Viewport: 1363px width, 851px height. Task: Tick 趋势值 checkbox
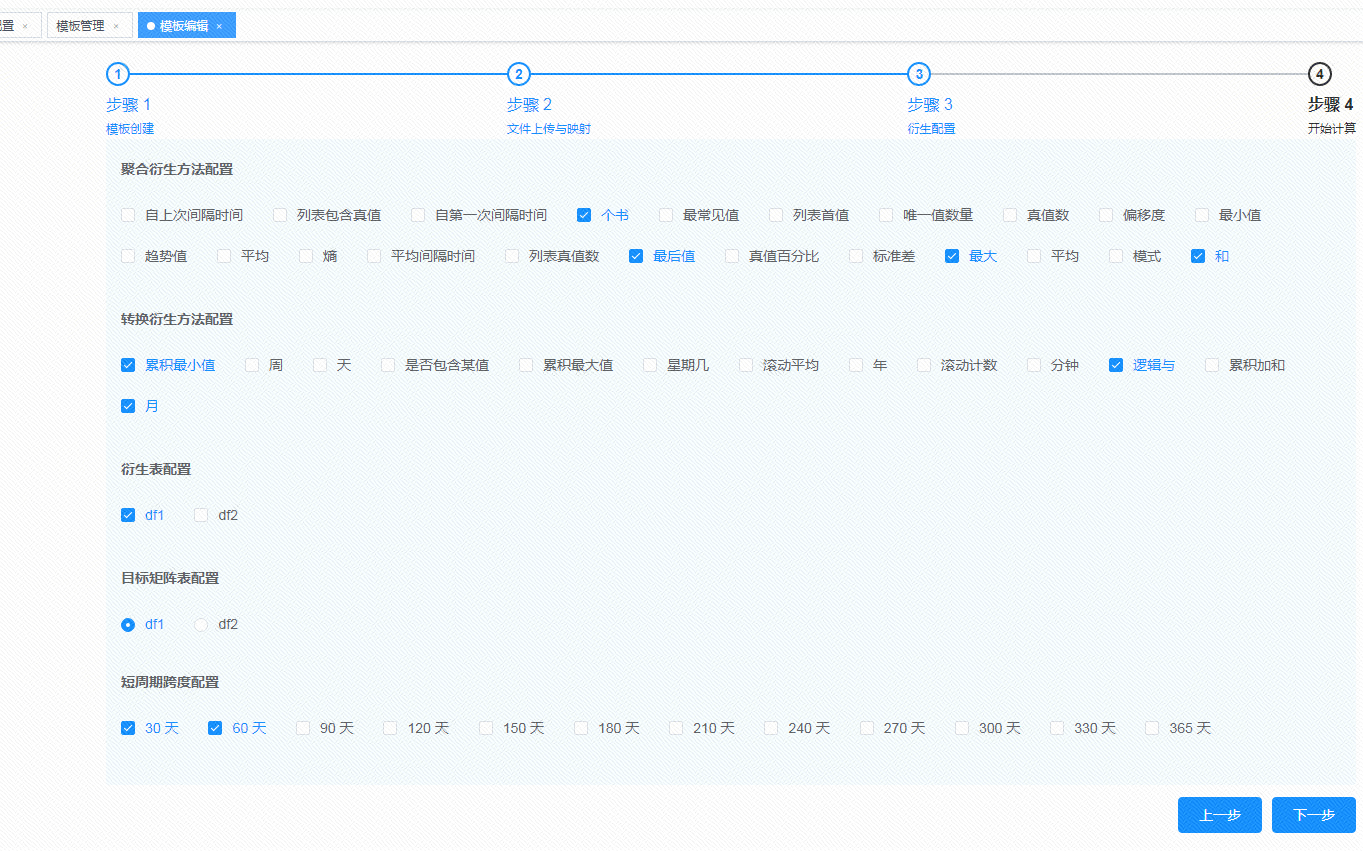click(128, 256)
